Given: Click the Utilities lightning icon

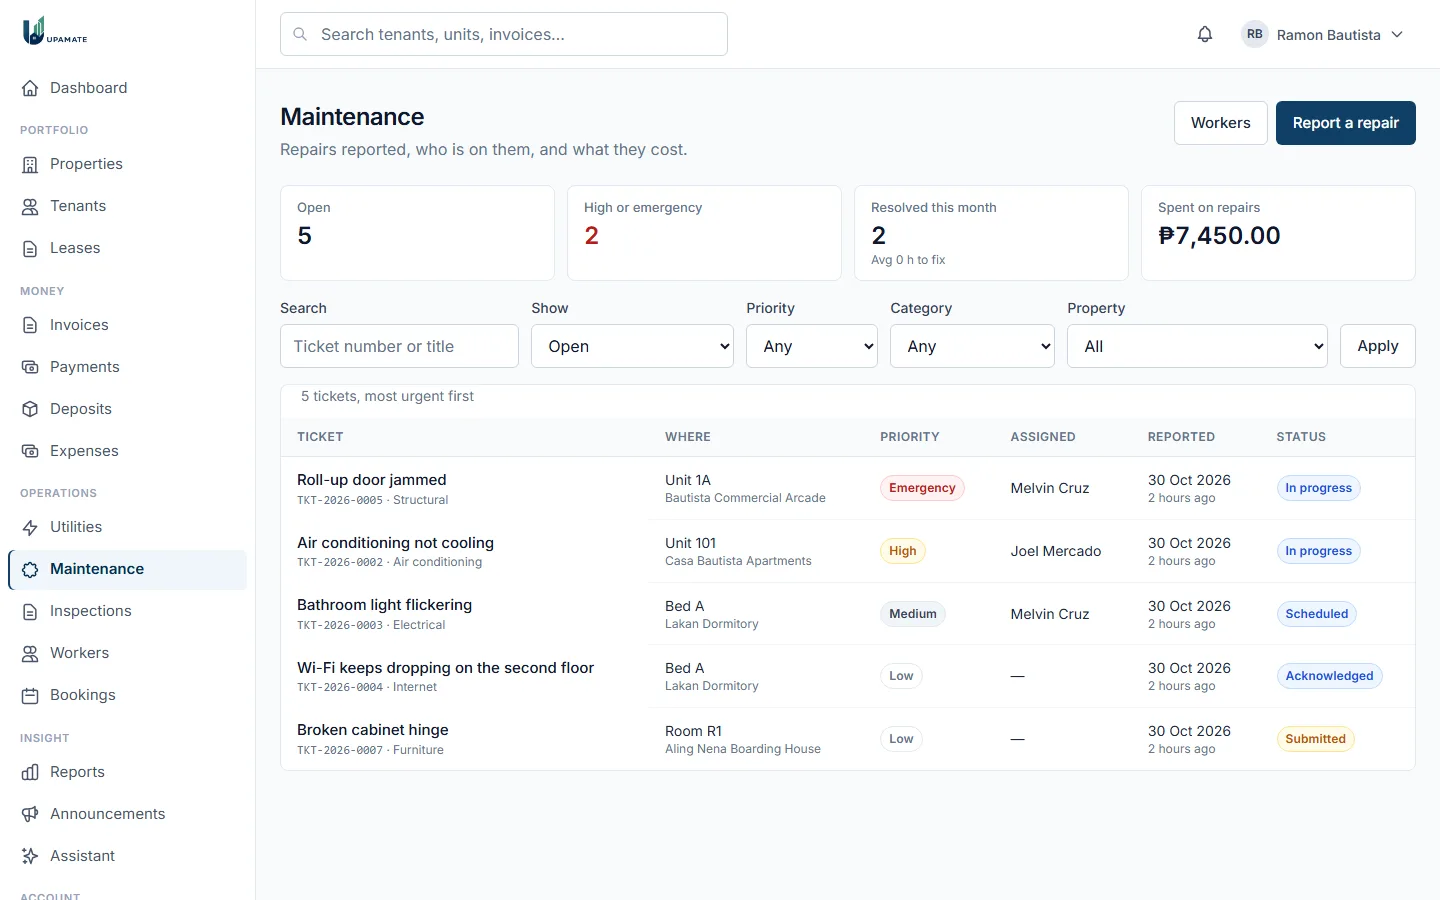Looking at the screenshot, I should [30, 527].
